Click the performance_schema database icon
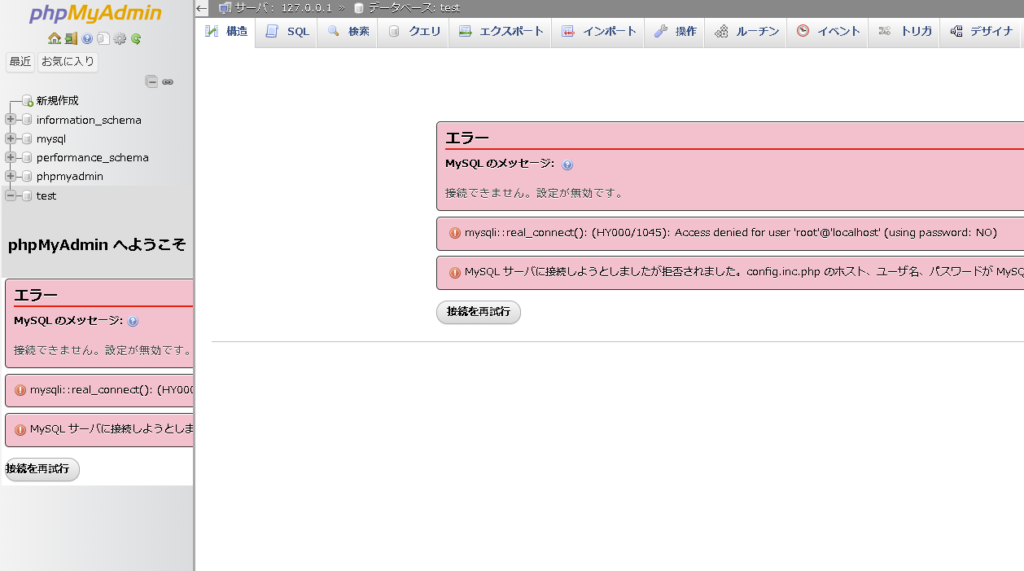 coord(27,157)
